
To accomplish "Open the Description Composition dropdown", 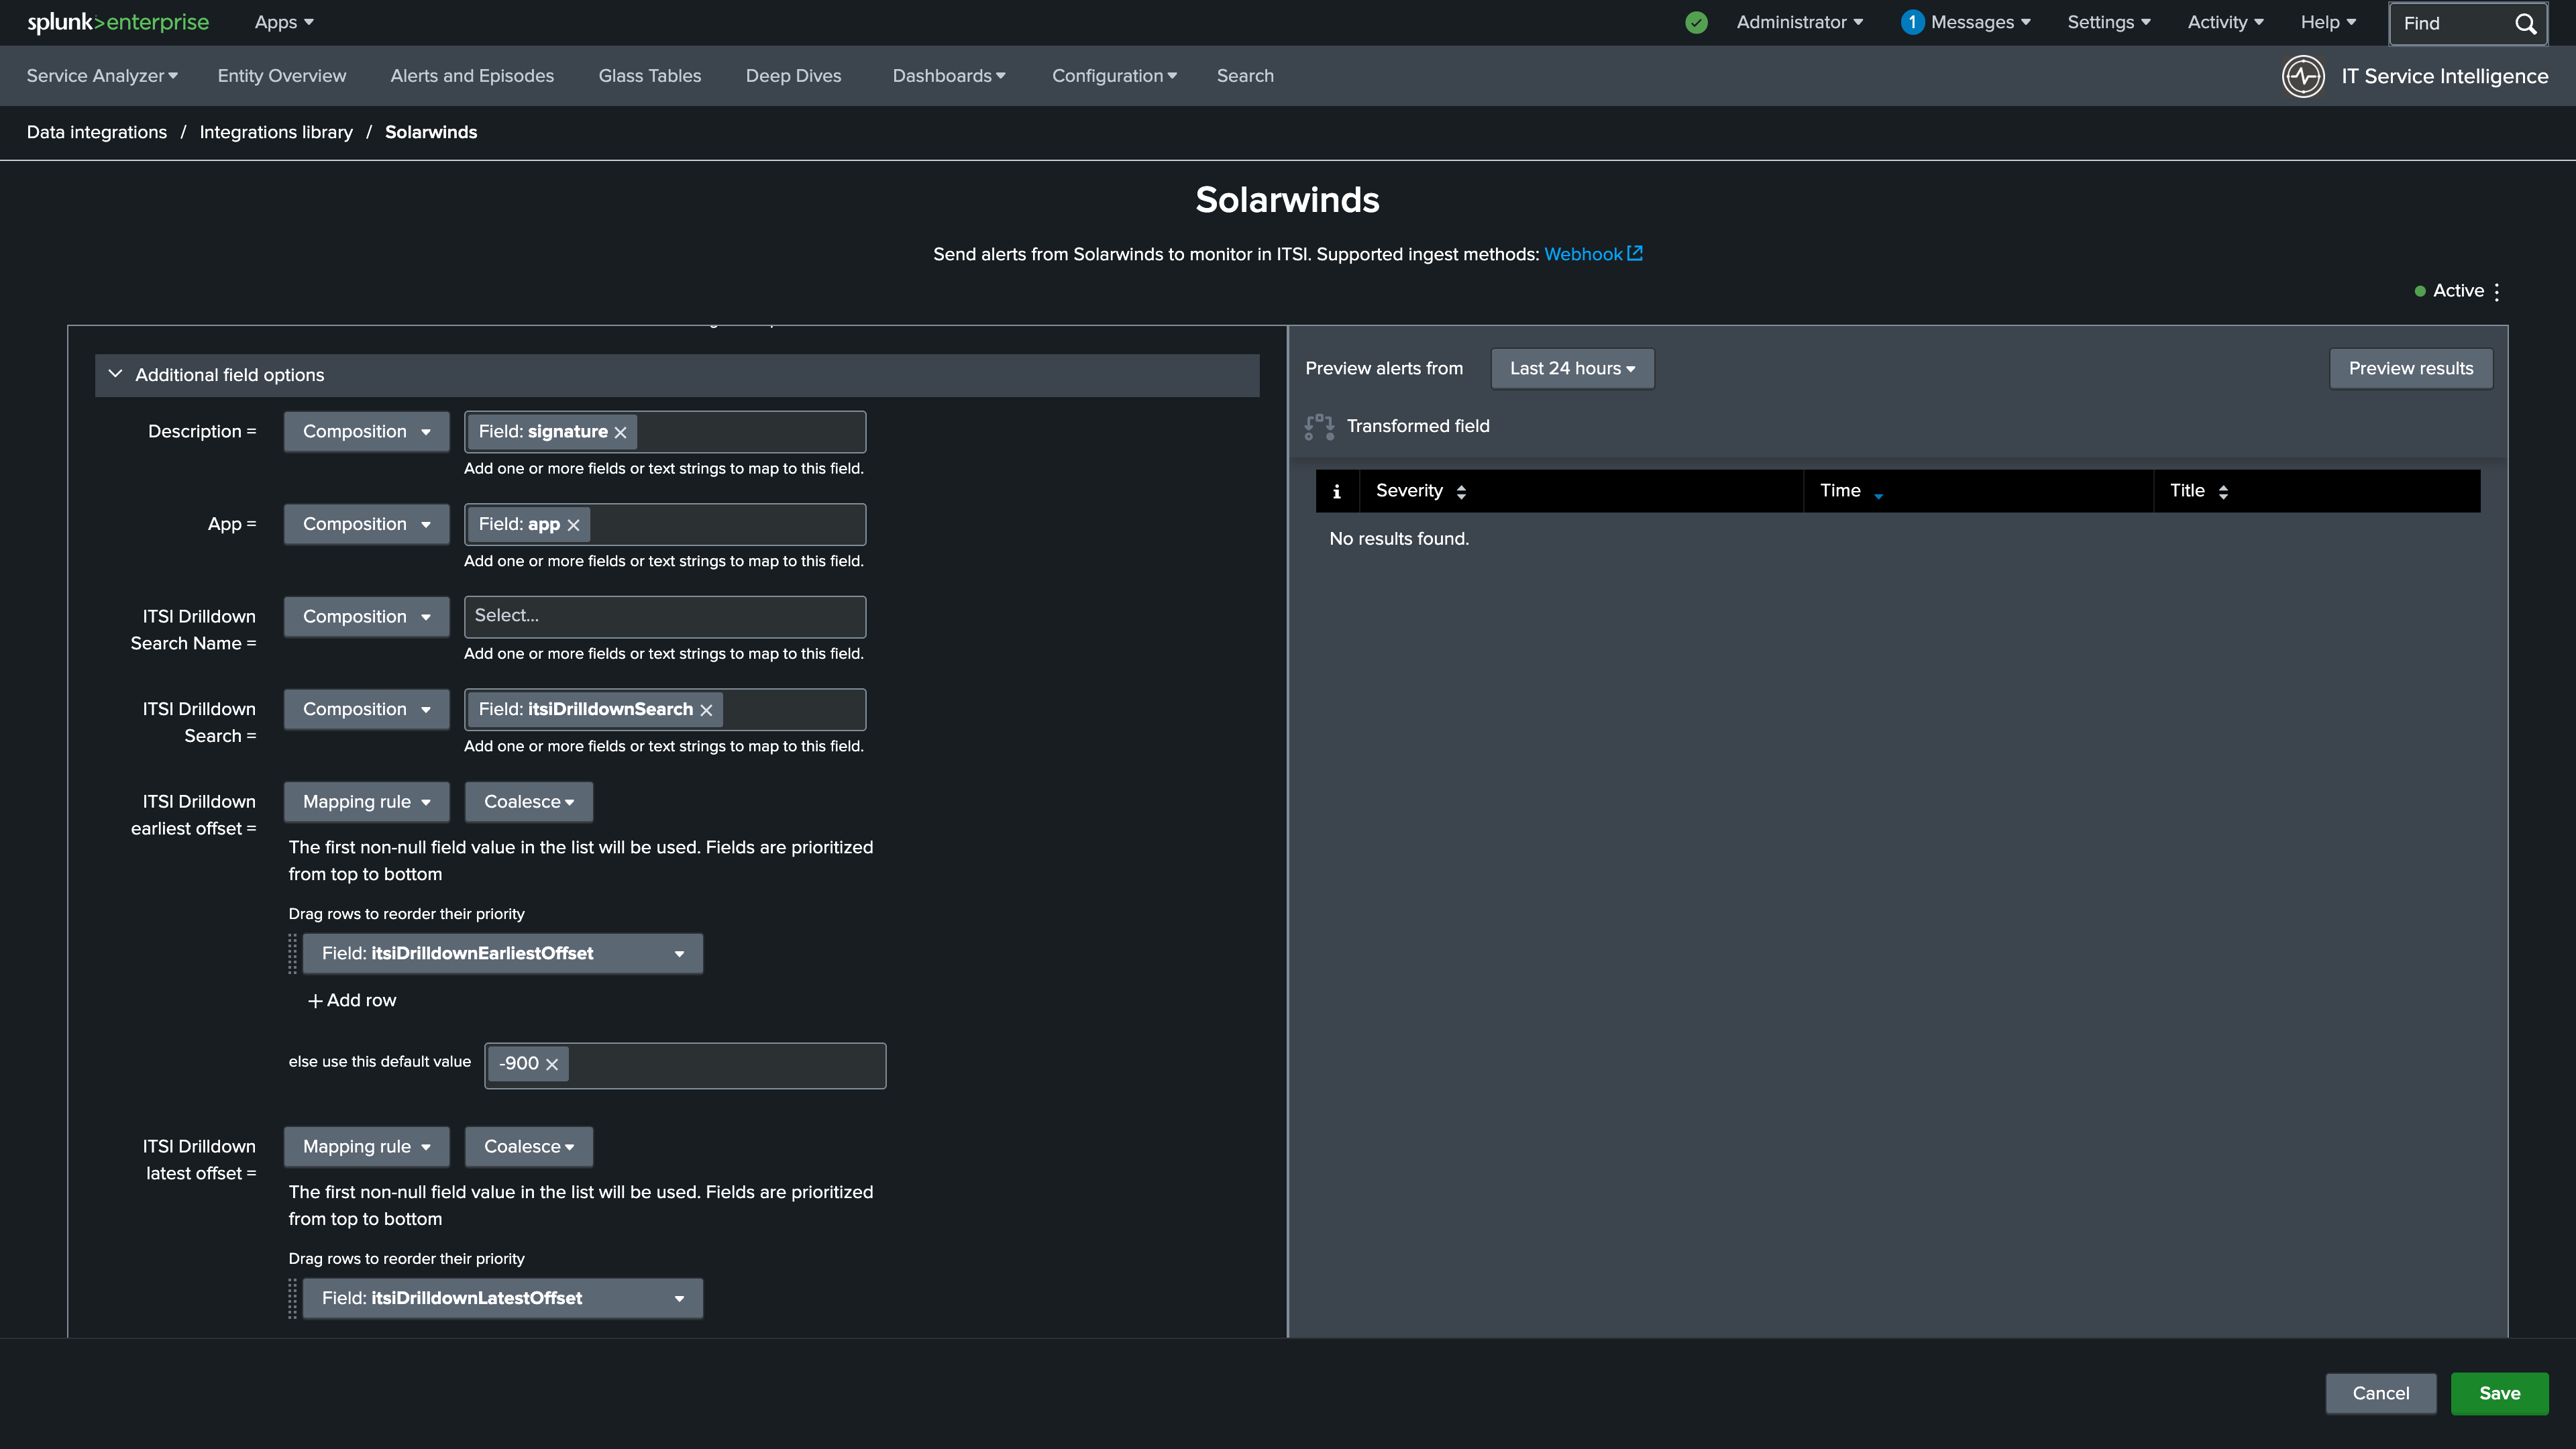I will click(x=366, y=432).
